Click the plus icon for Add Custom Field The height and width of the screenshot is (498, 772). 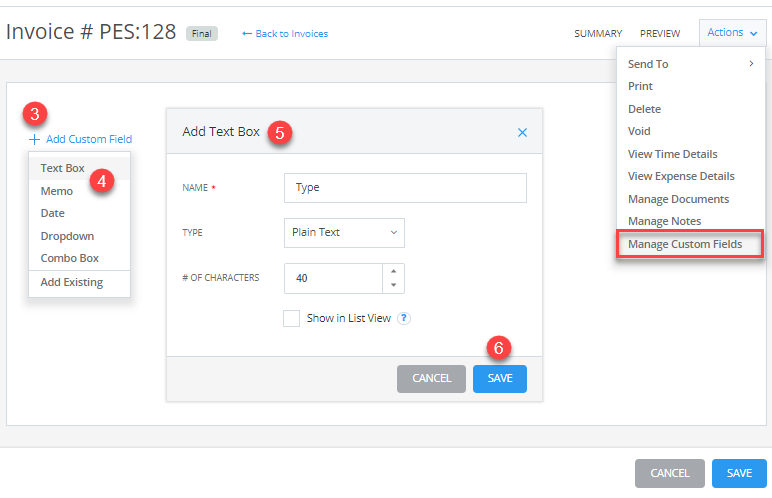pyautogui.click(x=34, y=139)
